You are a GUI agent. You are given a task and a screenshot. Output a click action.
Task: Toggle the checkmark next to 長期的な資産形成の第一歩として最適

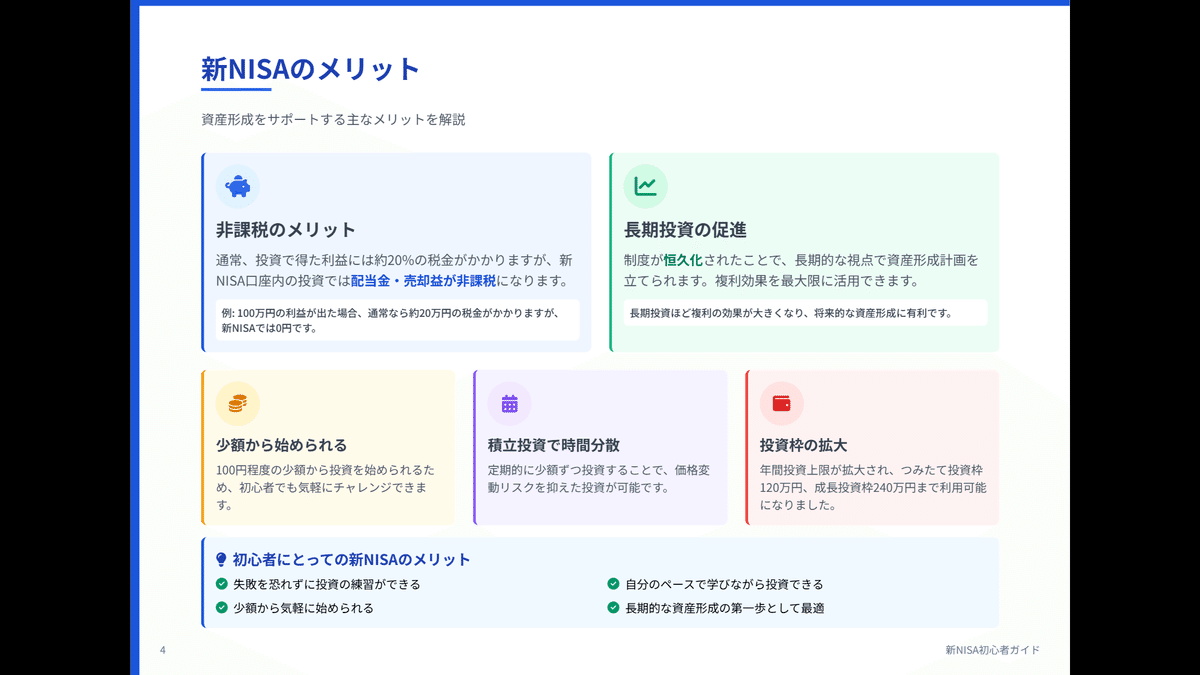point(612,608)
